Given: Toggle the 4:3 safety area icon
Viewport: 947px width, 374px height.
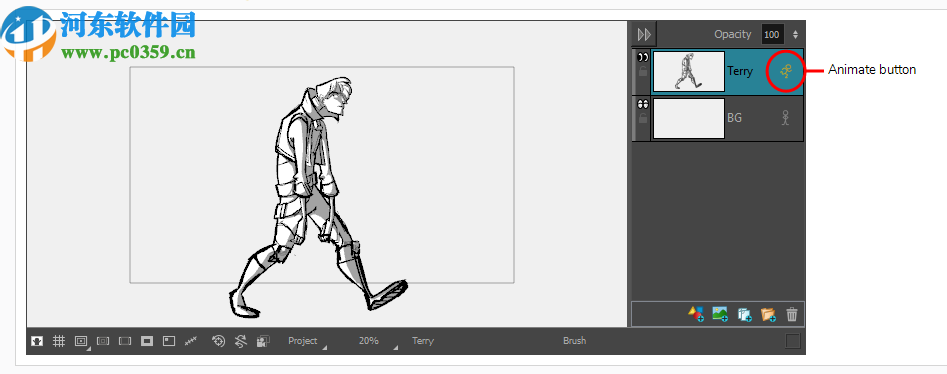Looking at the screenshot, I should (103, 341).
